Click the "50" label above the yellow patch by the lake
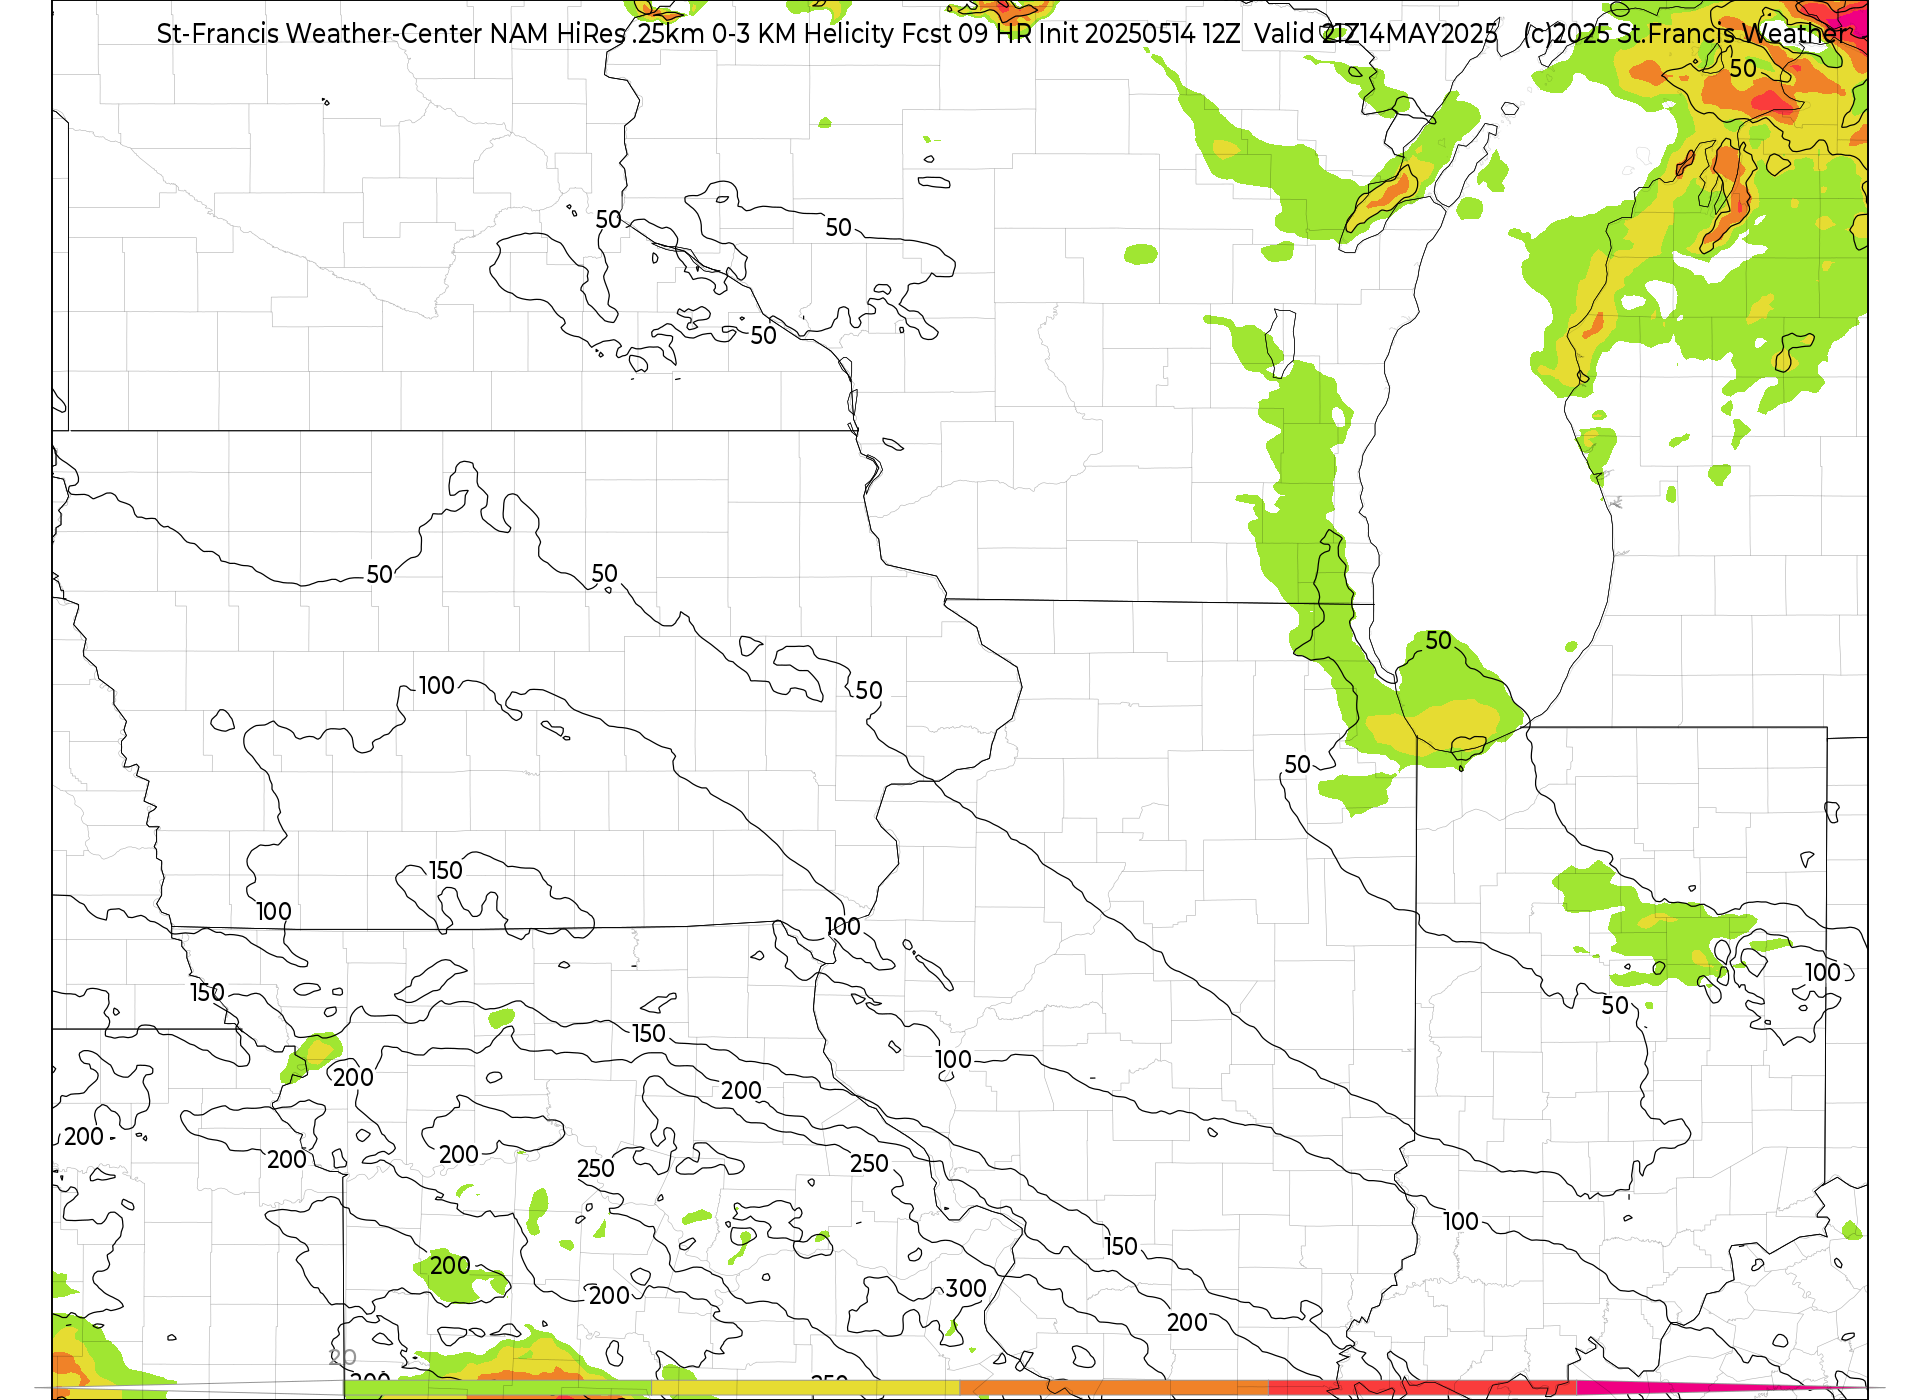This screenshot has height=1400, width=1920. point(1438,641)
